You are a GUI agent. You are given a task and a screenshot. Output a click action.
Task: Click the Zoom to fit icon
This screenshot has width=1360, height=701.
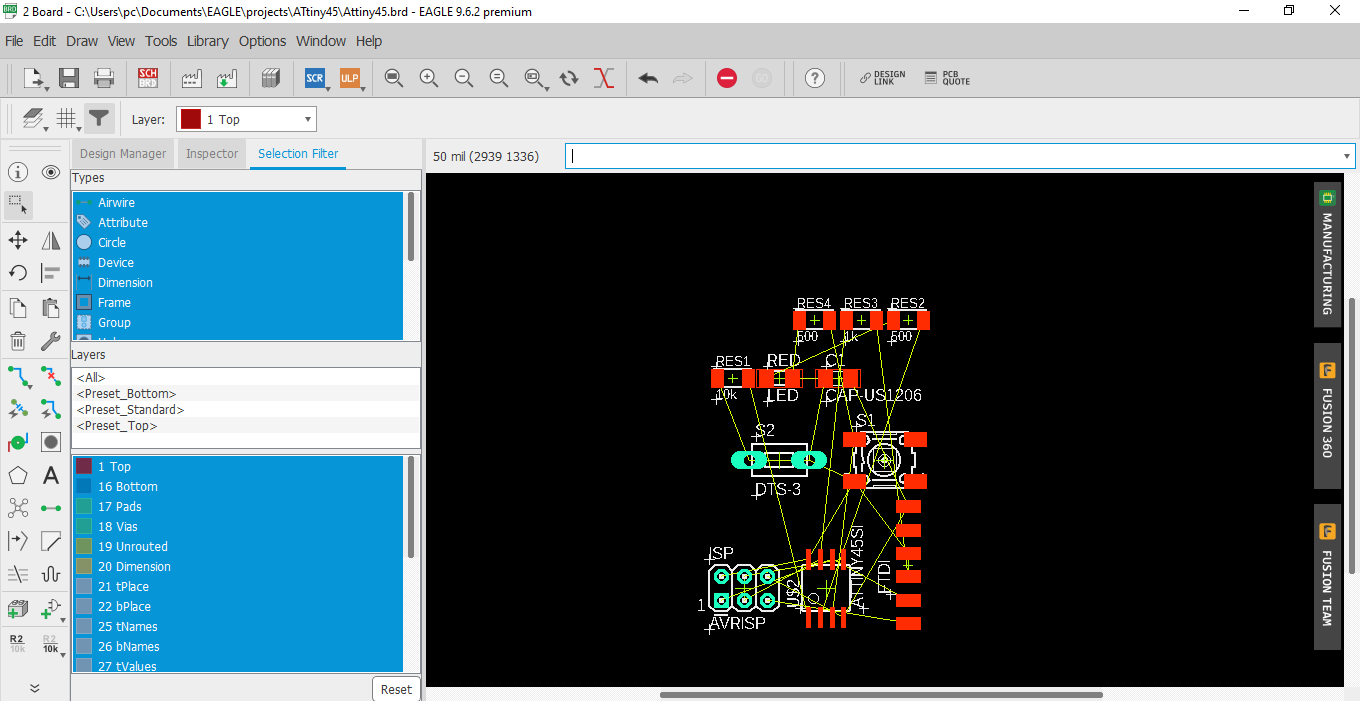[x=394, y=78]
